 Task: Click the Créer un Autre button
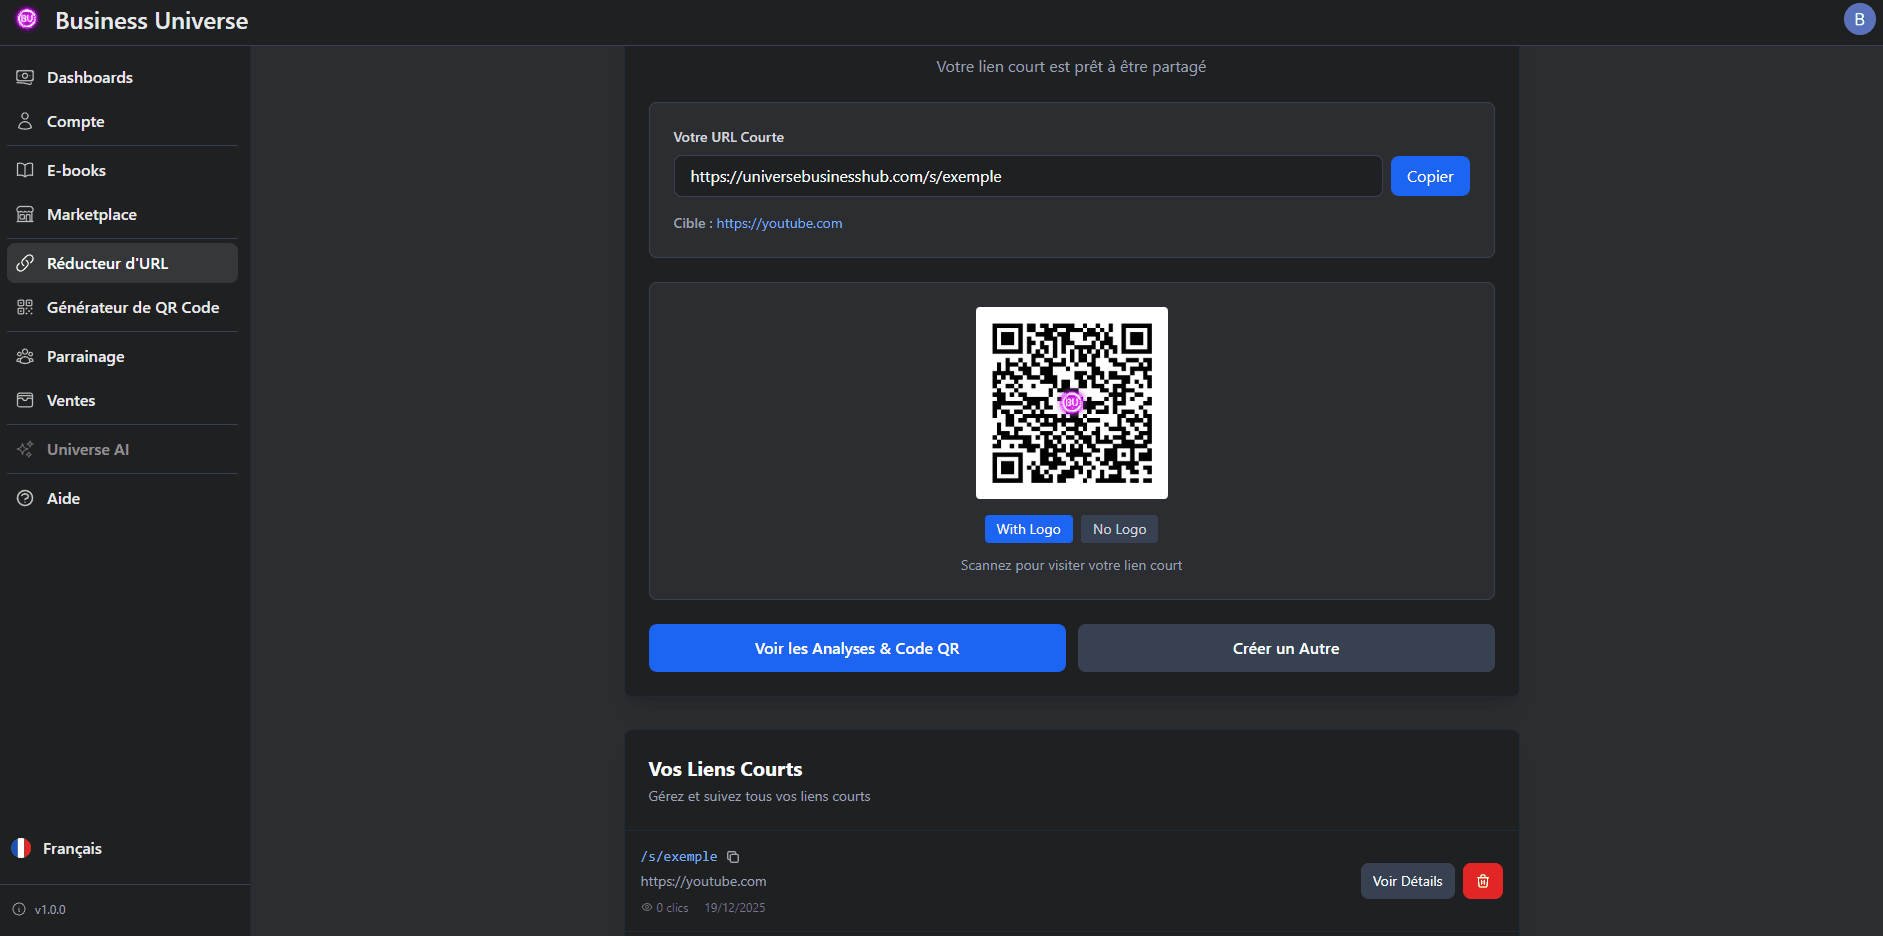pyautogui.click(x=1285, y=648)
